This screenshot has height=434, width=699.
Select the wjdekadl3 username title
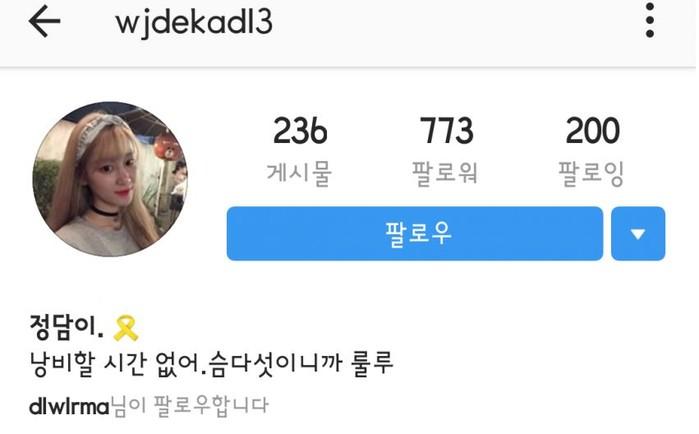point(194,22)
